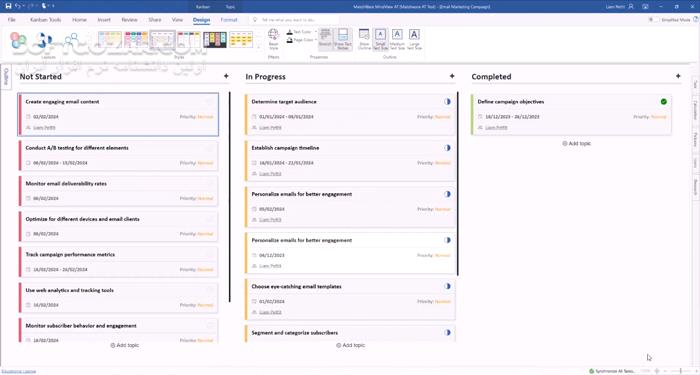Click the Page Color icon
Image resolution: width=700 pixels, height=375 pixels.
coord(289,40)
